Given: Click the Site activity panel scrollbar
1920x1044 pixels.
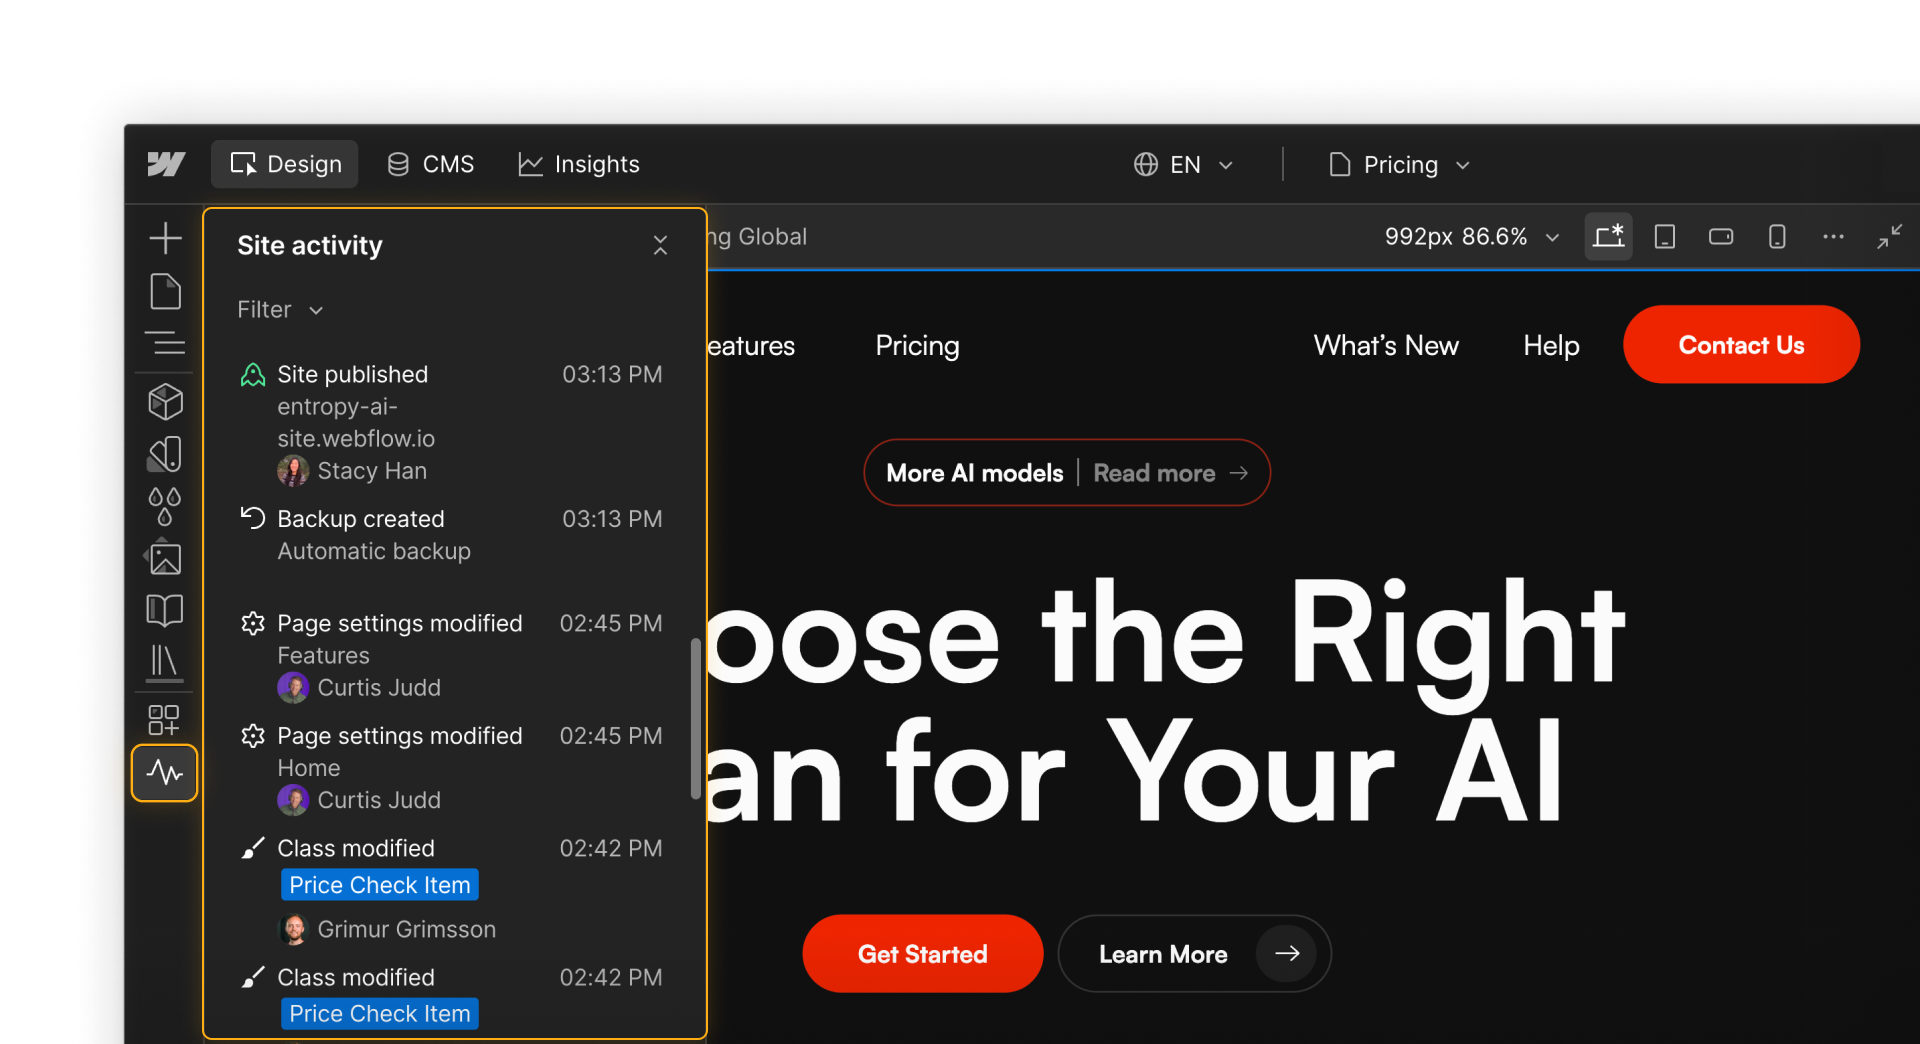Looking at the screenshot, I should pyautogui.click(x=696, y=718).
